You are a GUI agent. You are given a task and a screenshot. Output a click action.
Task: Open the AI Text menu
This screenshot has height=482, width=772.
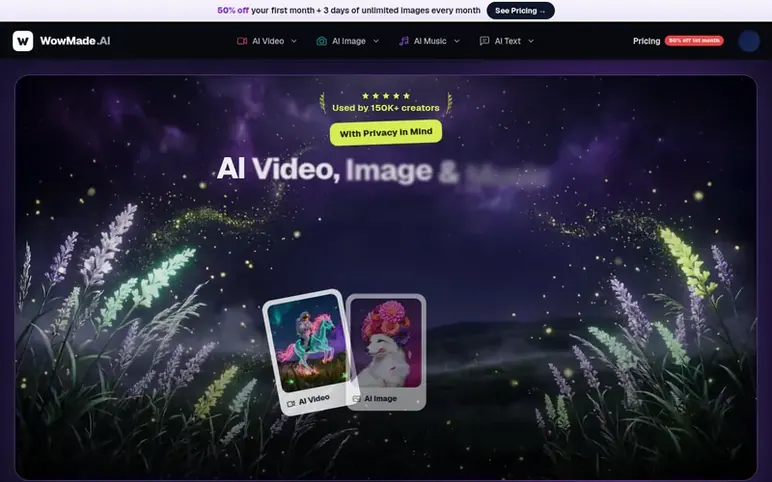tap(508, 41)
